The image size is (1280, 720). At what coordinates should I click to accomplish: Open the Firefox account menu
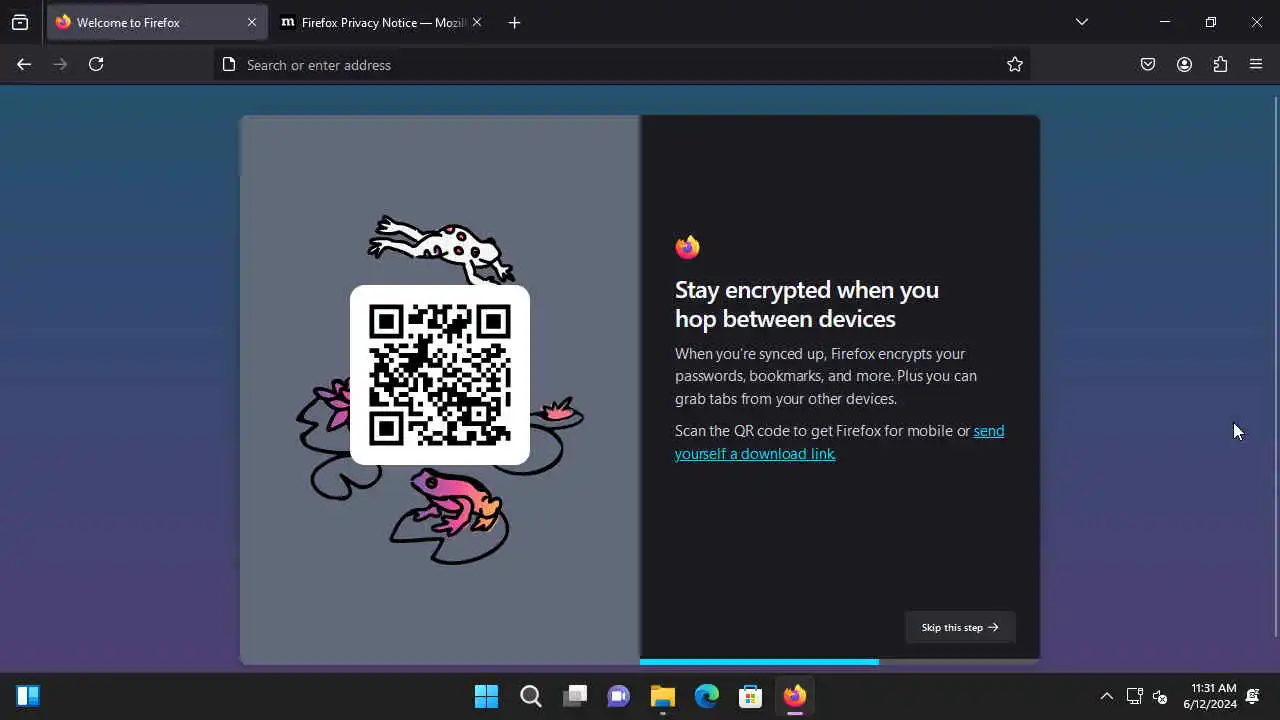click(x=1184, y=64)
